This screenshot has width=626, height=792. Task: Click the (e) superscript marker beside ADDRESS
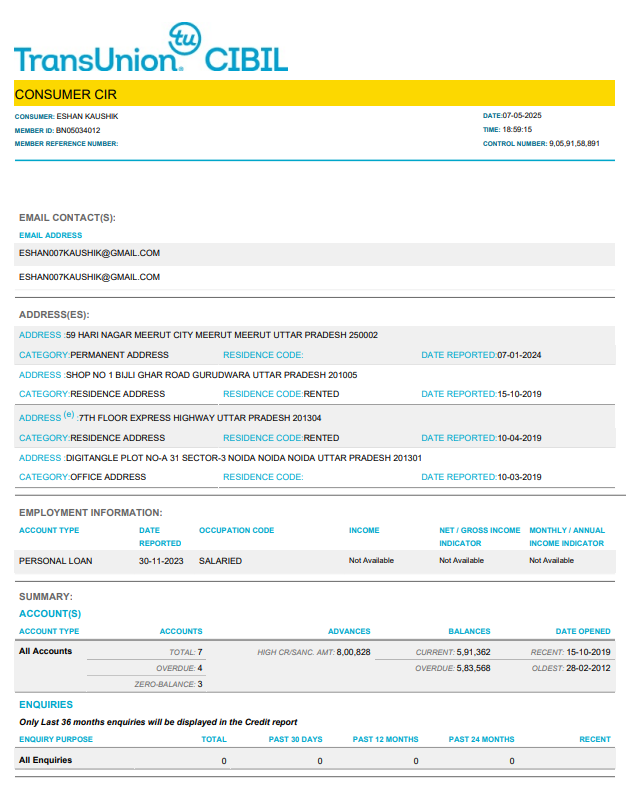69,415
